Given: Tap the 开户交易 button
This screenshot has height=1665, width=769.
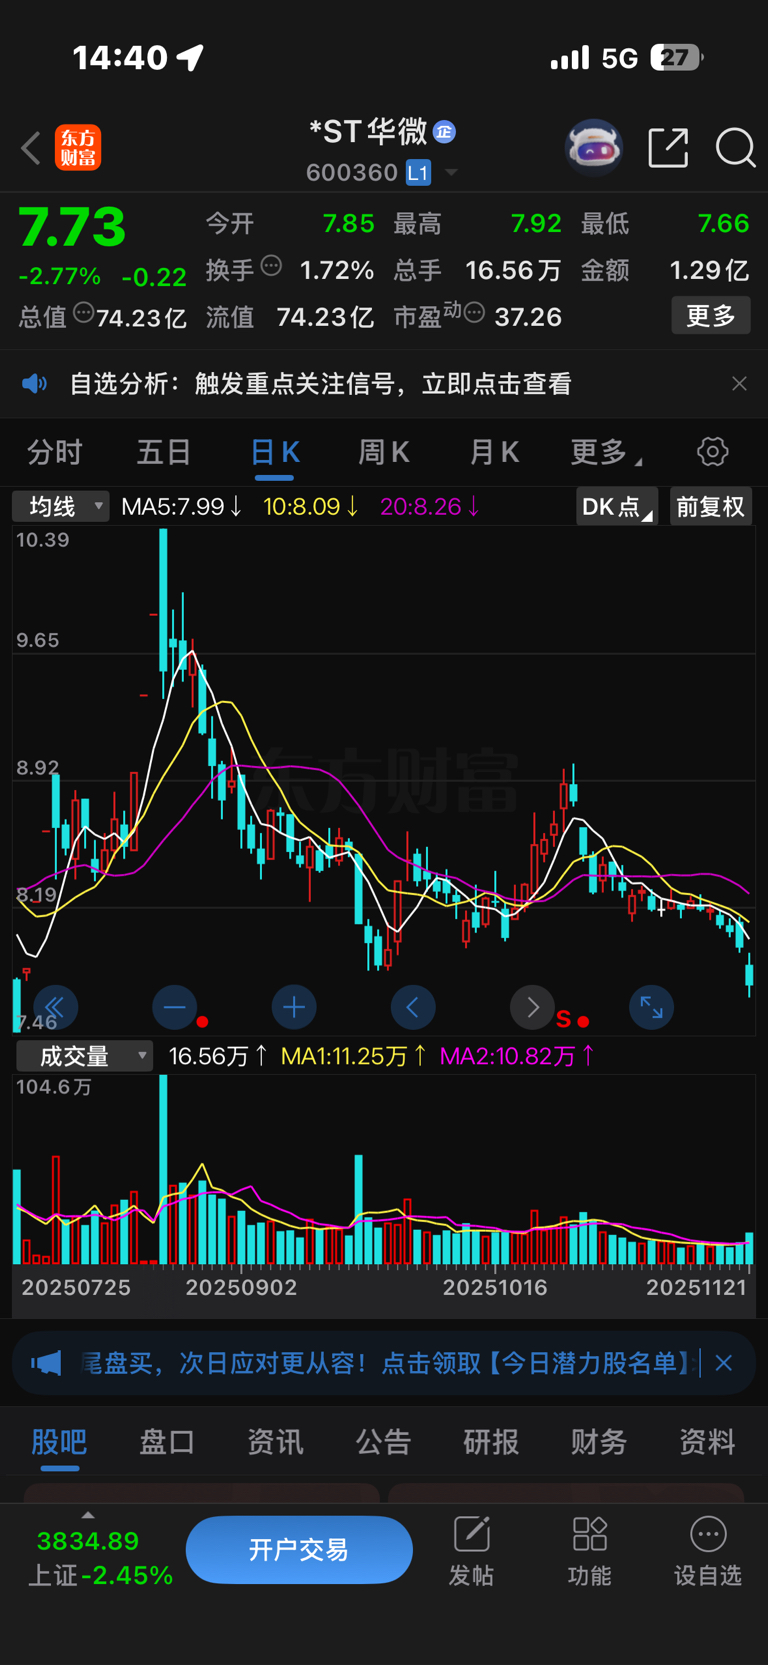Looking at the screenshot, I should tap(299, 1550).
